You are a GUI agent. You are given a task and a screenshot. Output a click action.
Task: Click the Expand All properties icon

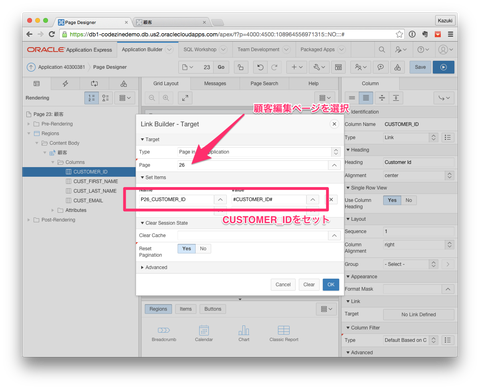[x=396, y=98]
